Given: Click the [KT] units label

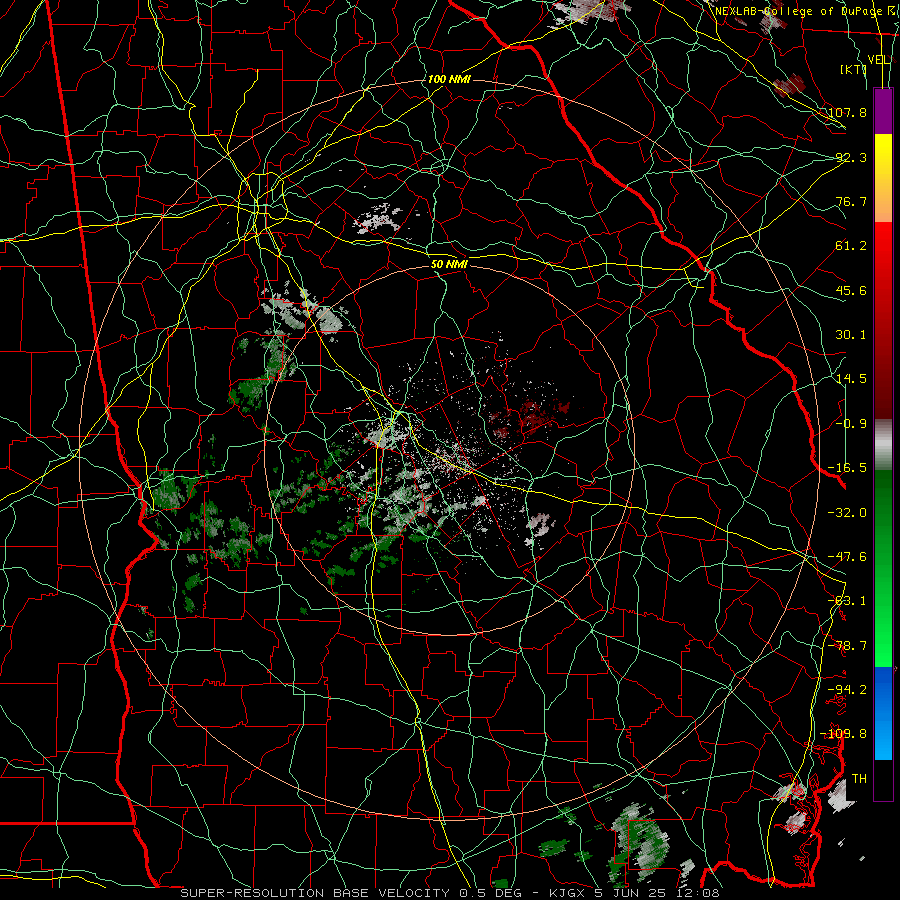Looking at the screenshot, I should point(854,69).
